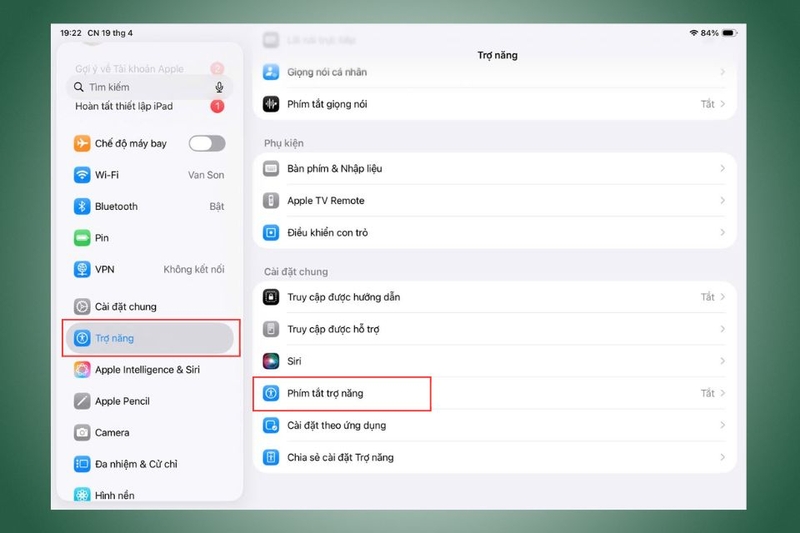Open Apple Intelligence & Siri settings
The image size is (800, 533).
pos(149,370)
